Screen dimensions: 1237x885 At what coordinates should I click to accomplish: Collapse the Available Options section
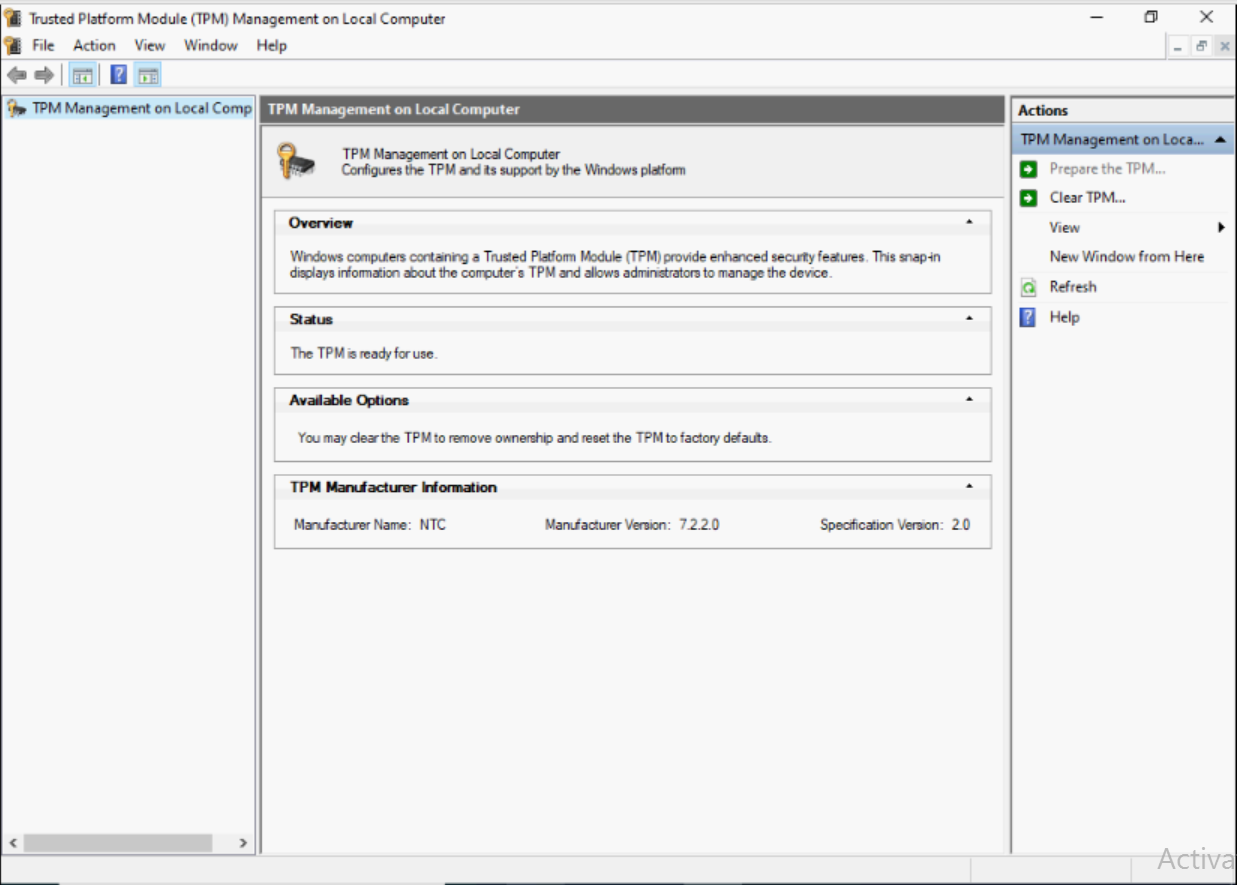click(969, 400)
